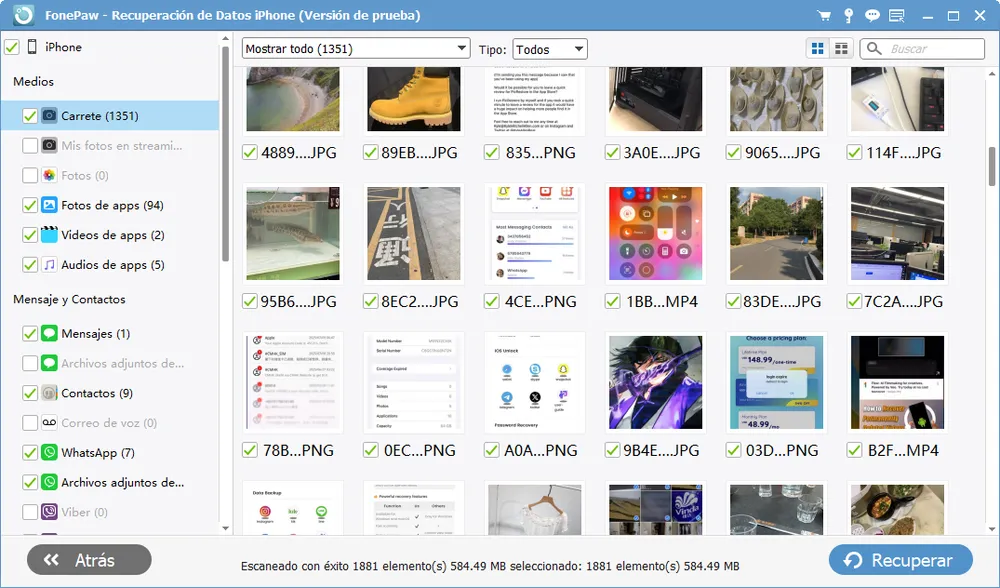Select Carrete (1351) category
Screen dimensions: 1000x588
point(99,116)
